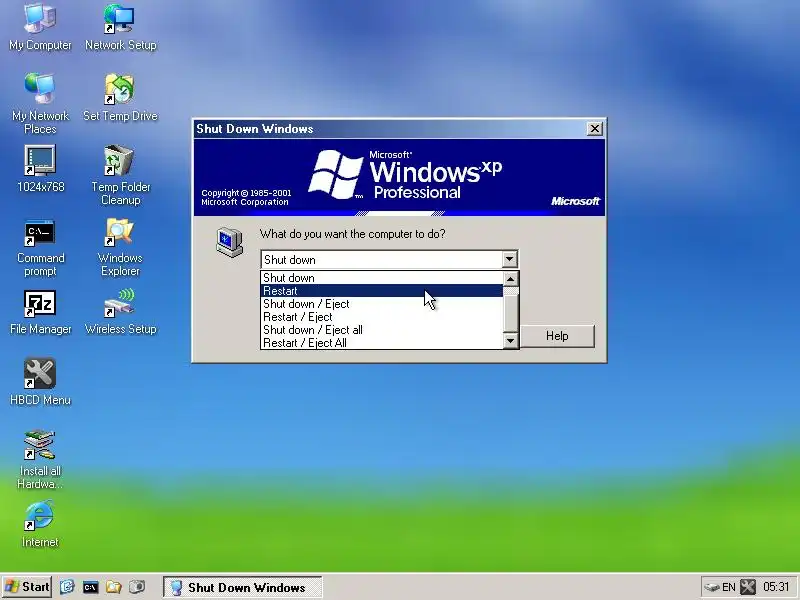800x600 pixels.
Task: Click the 05:31 clock in the tray
Action: [x=776, y=587]
